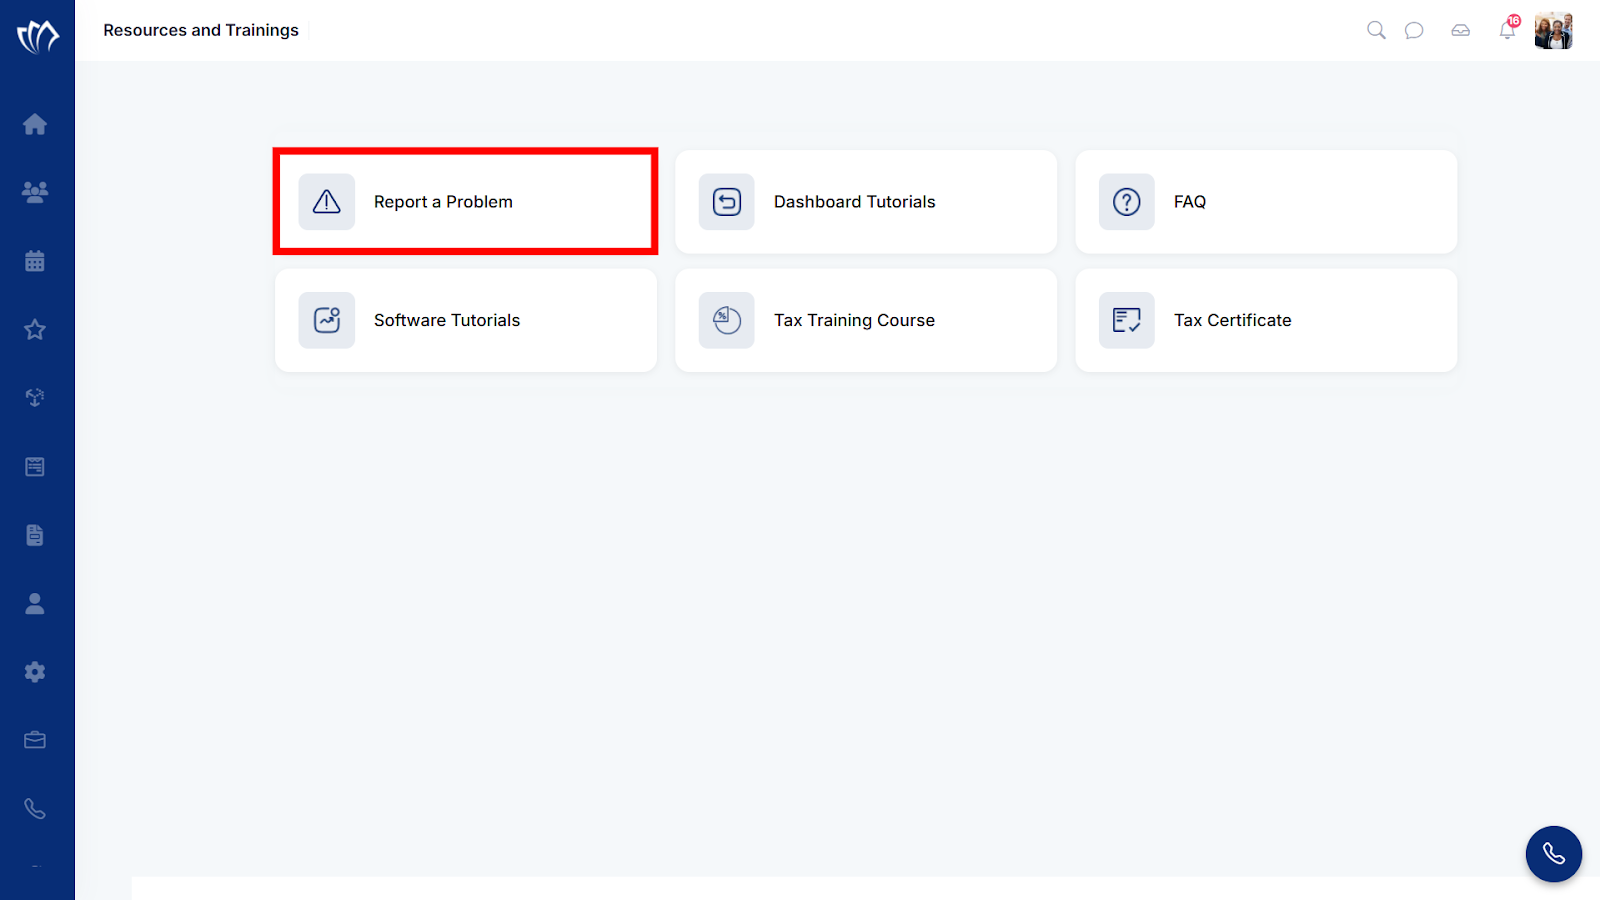Open the cube box icon in sidebar
This screenshot has height=900, width=1600.
[35, 398]
